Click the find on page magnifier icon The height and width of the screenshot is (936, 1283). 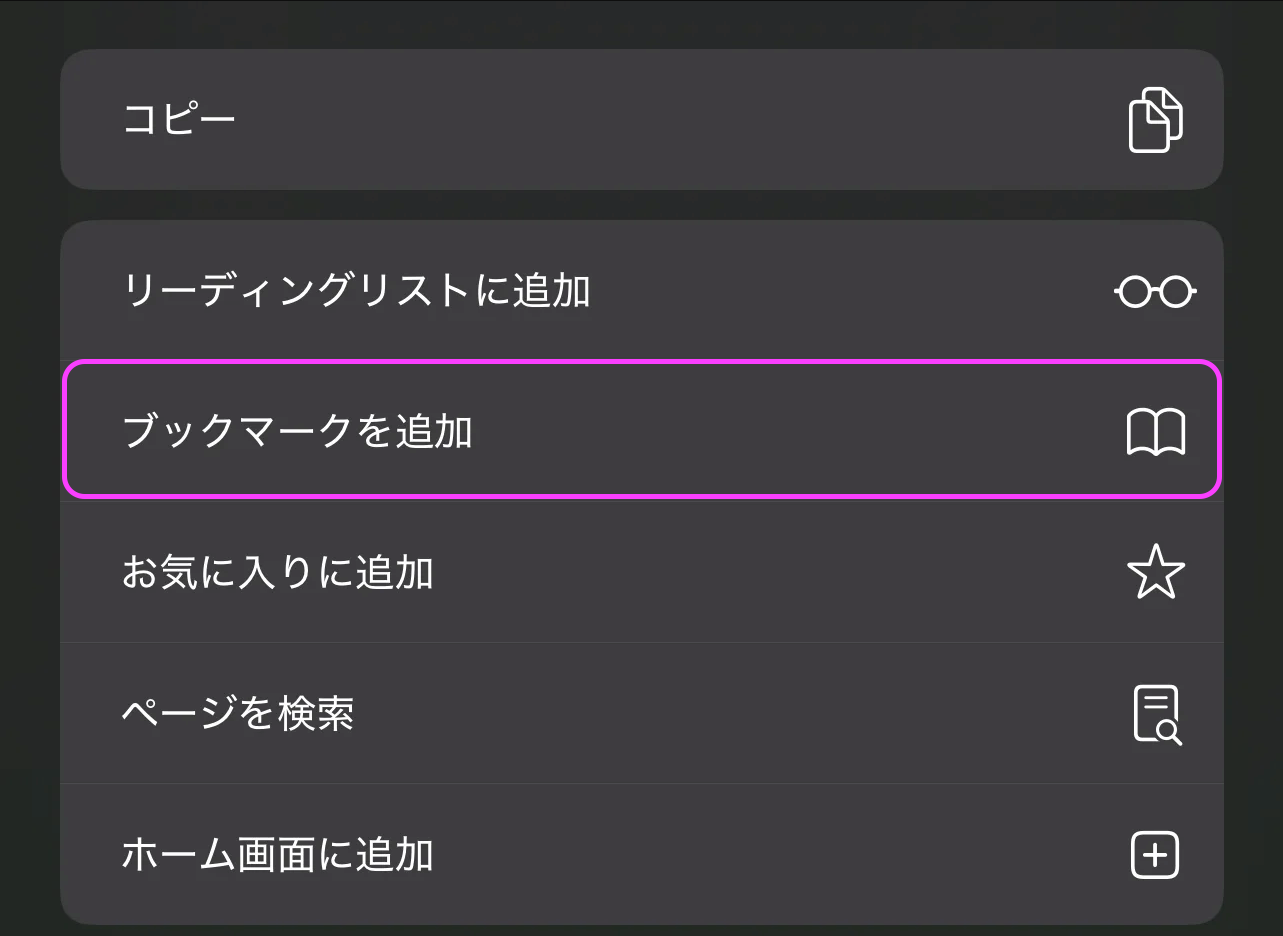tap(1156, 714)
